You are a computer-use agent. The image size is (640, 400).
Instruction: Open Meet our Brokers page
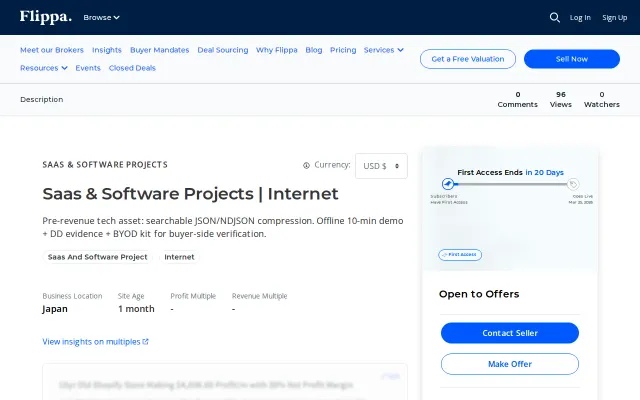(x=52, y=50)
